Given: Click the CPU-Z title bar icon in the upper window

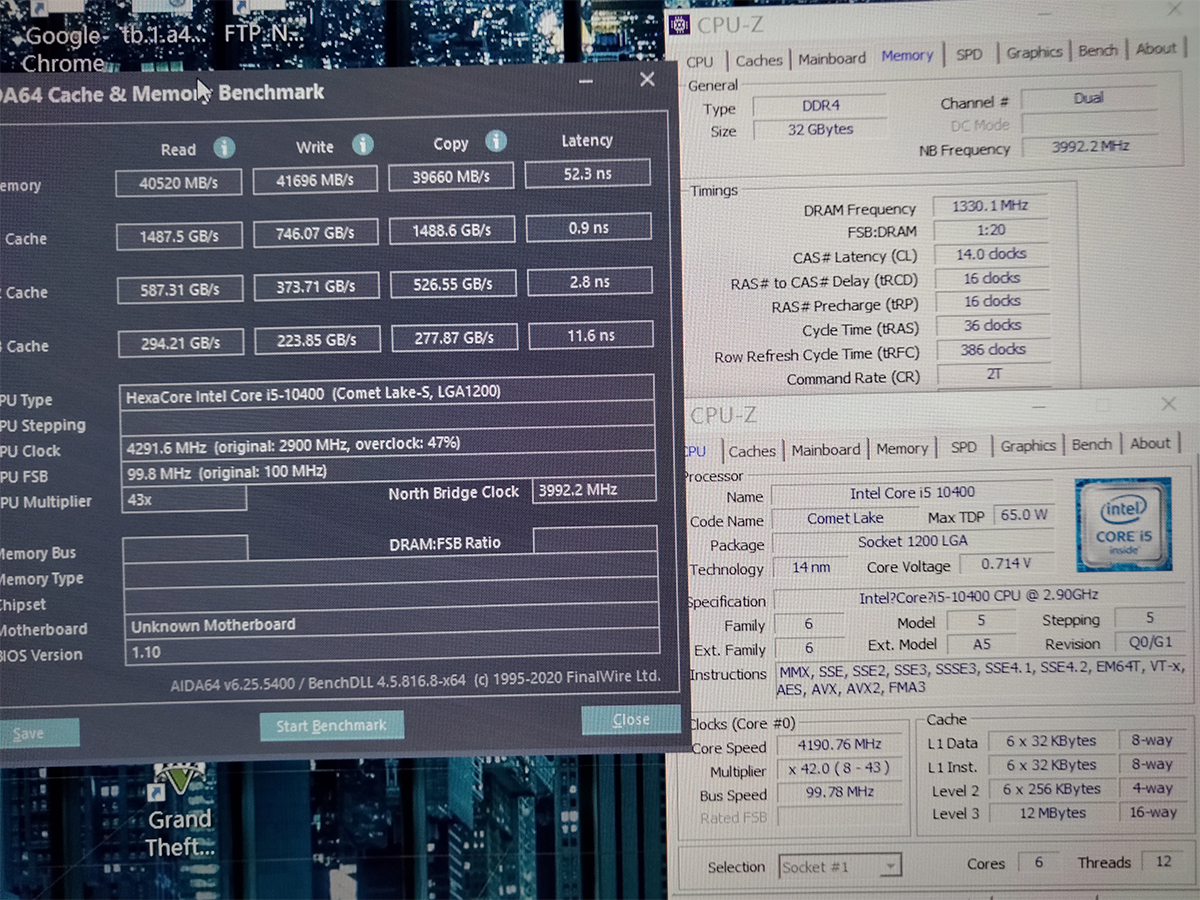Looking at the screenshot, I should click(x=679, y=25).
